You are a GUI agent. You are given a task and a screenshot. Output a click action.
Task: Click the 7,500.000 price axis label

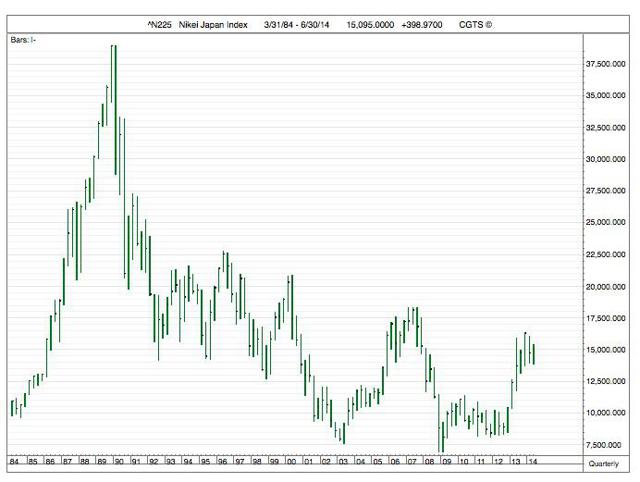click(x=606, y=445)
